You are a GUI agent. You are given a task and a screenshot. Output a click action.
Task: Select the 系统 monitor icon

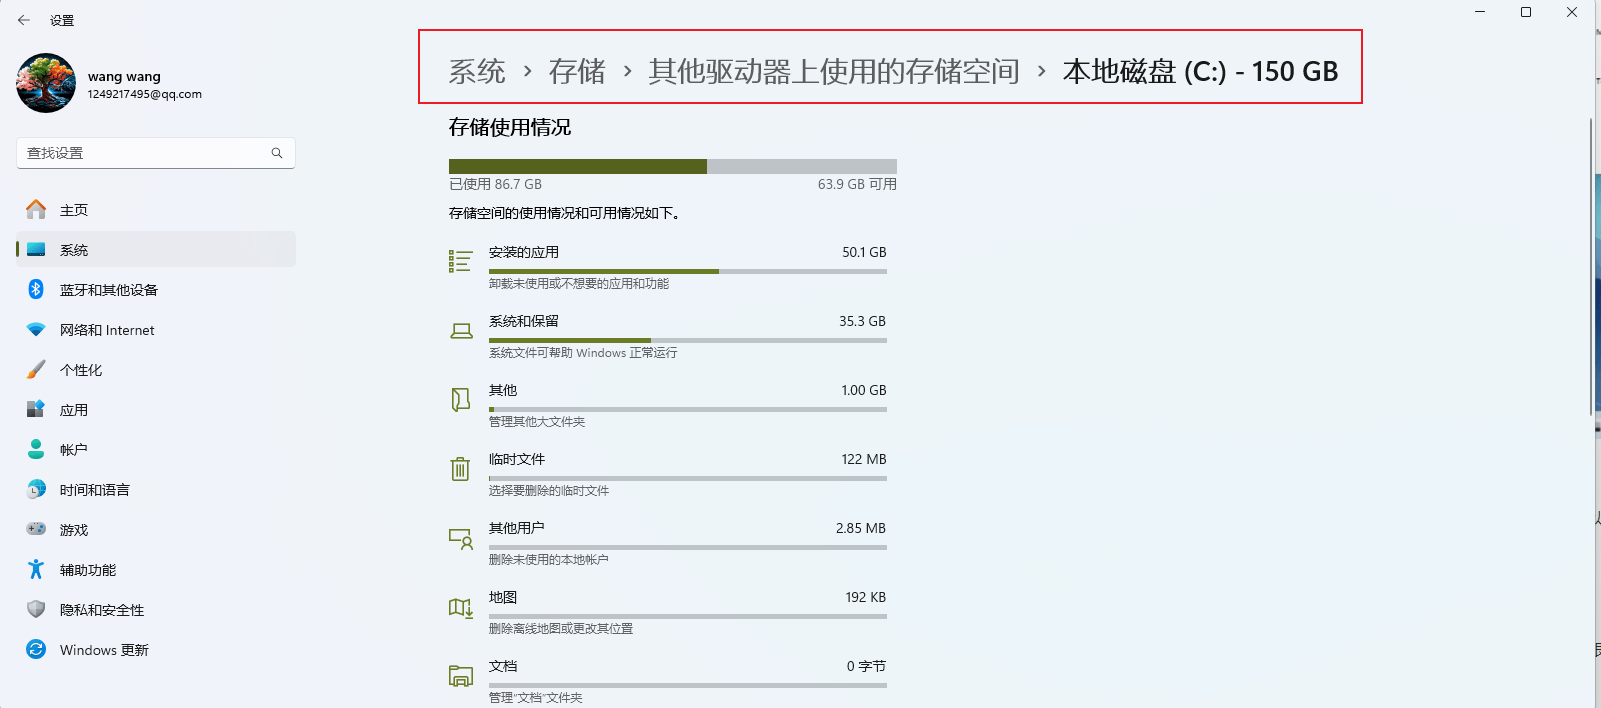[x=36, y=249]
